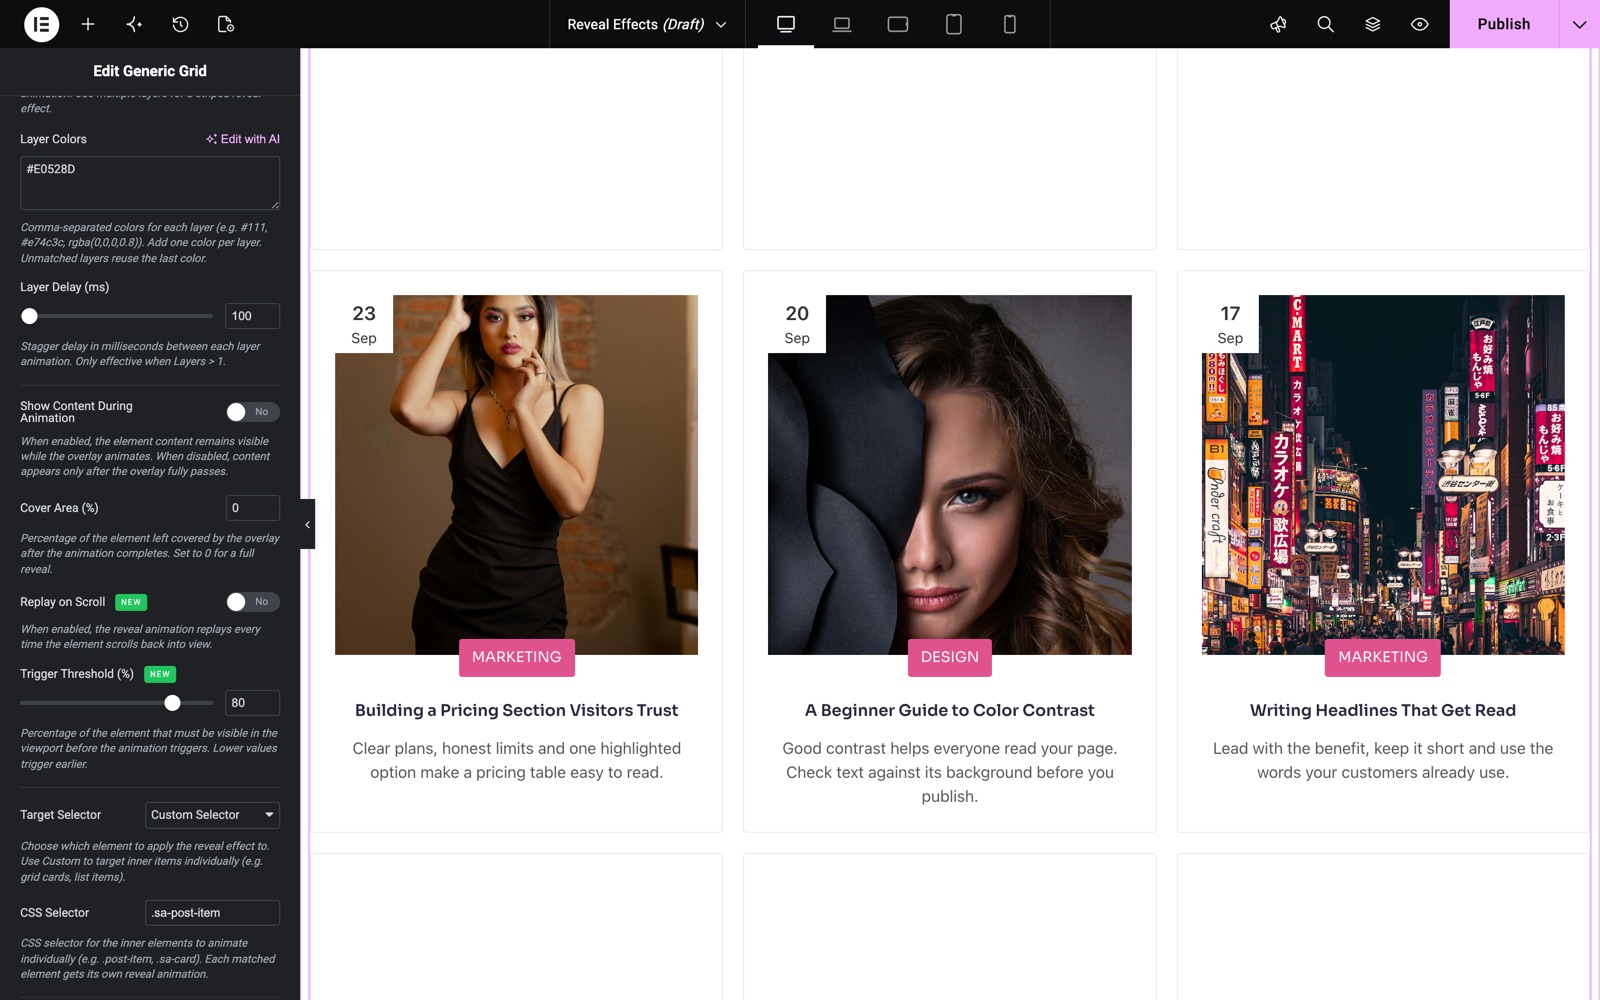This screenshot has height=1000, width=1600.
Task: Open the MARKETING tag on pricing post
Action: coord(517,657)
